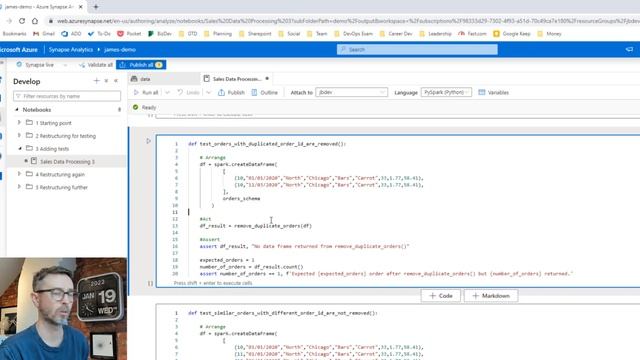The image size is (640, 360).
Task: Close the Azure Synapse browser tab
Action: [80, 7]
